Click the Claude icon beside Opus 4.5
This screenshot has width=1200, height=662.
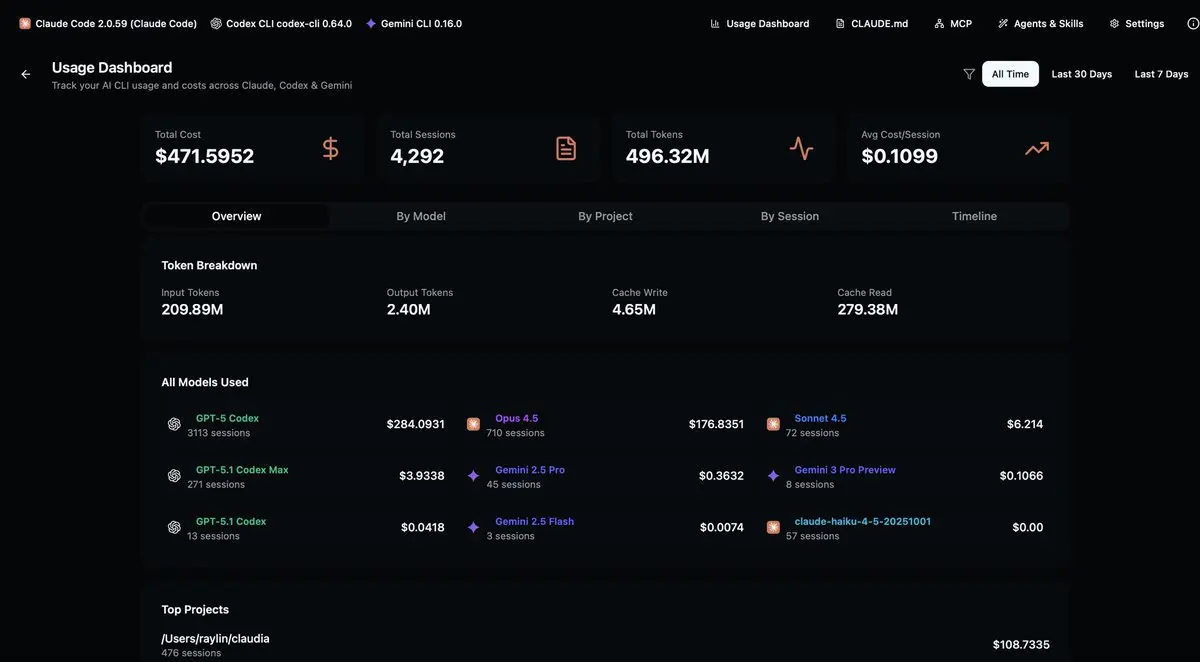point(473,424)
